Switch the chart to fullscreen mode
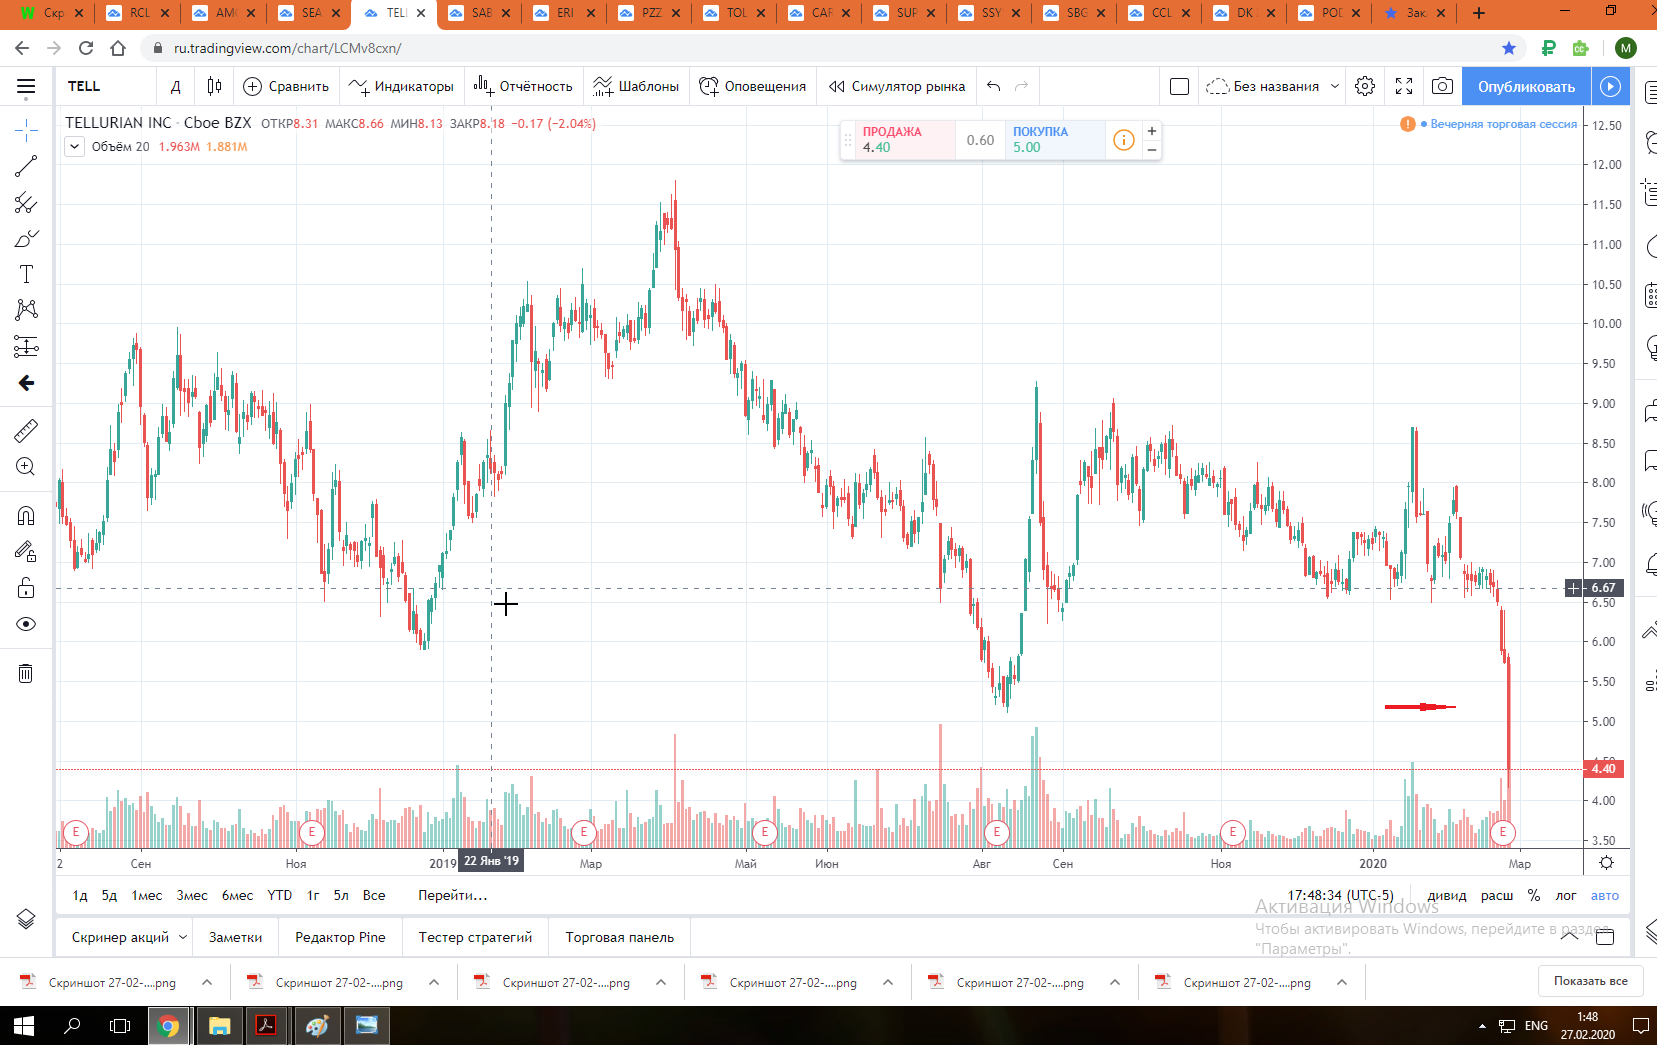The height and width of the screenshot is (1045, 1657). coord(1404,86)
